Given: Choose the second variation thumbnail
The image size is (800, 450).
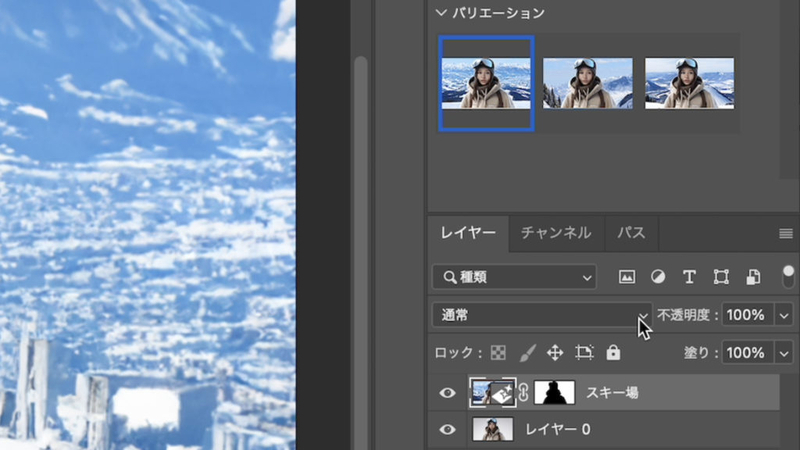Looking at the screenshot, I should pos(588,83).
